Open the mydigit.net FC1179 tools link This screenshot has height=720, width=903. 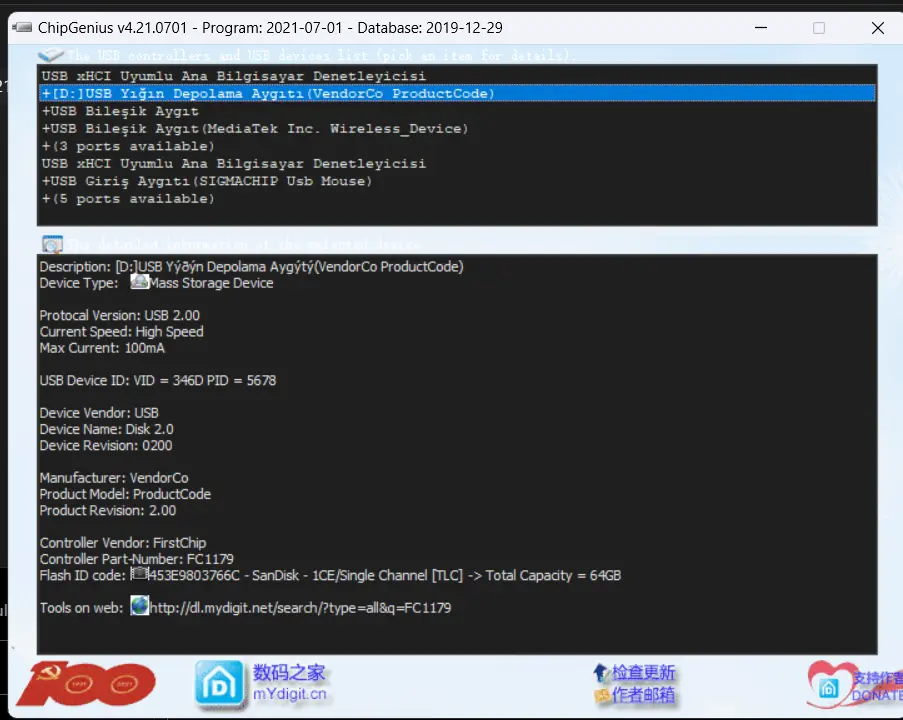[301, 608]
